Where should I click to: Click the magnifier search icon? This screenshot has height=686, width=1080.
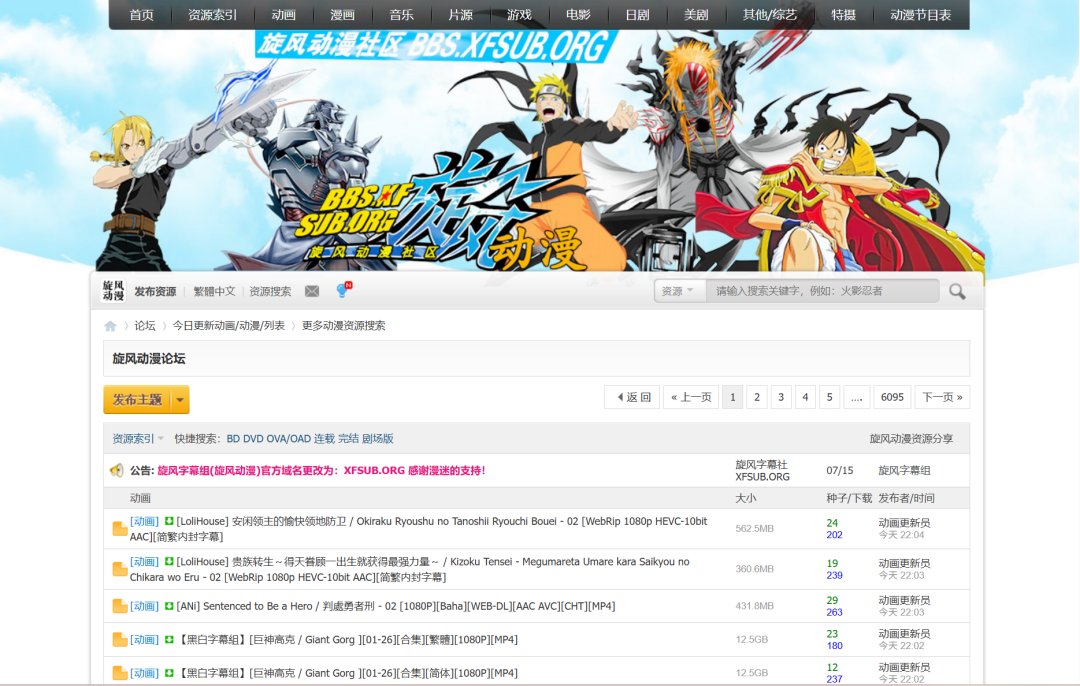pos(957,291)
